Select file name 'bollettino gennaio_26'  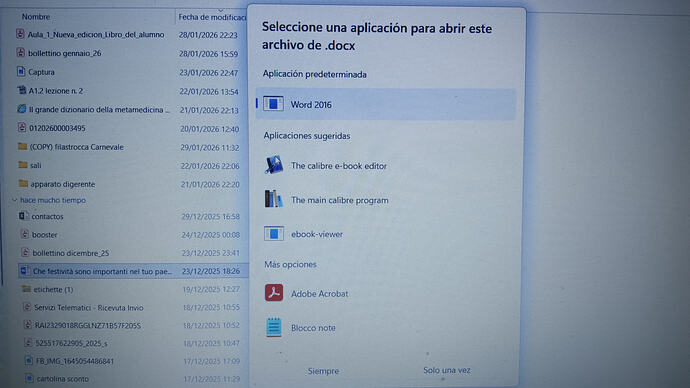click(65, 53)
